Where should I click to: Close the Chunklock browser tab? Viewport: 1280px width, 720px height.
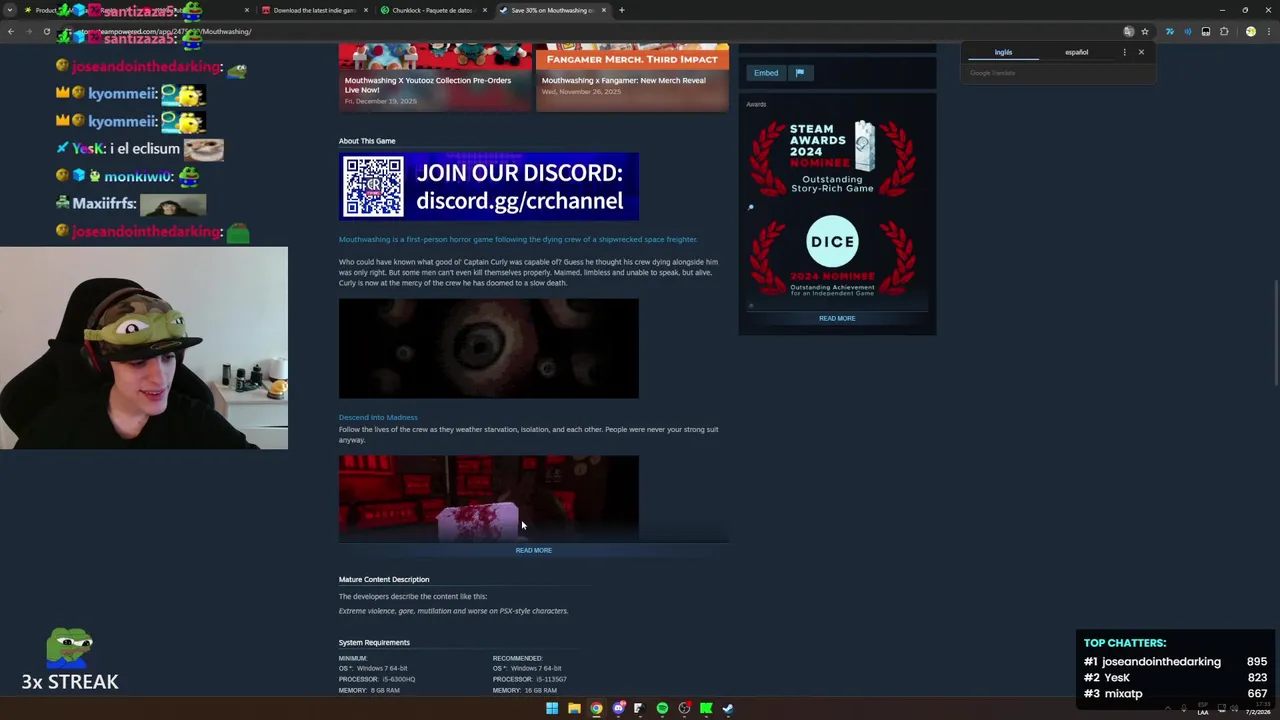(x=485, y=10)
